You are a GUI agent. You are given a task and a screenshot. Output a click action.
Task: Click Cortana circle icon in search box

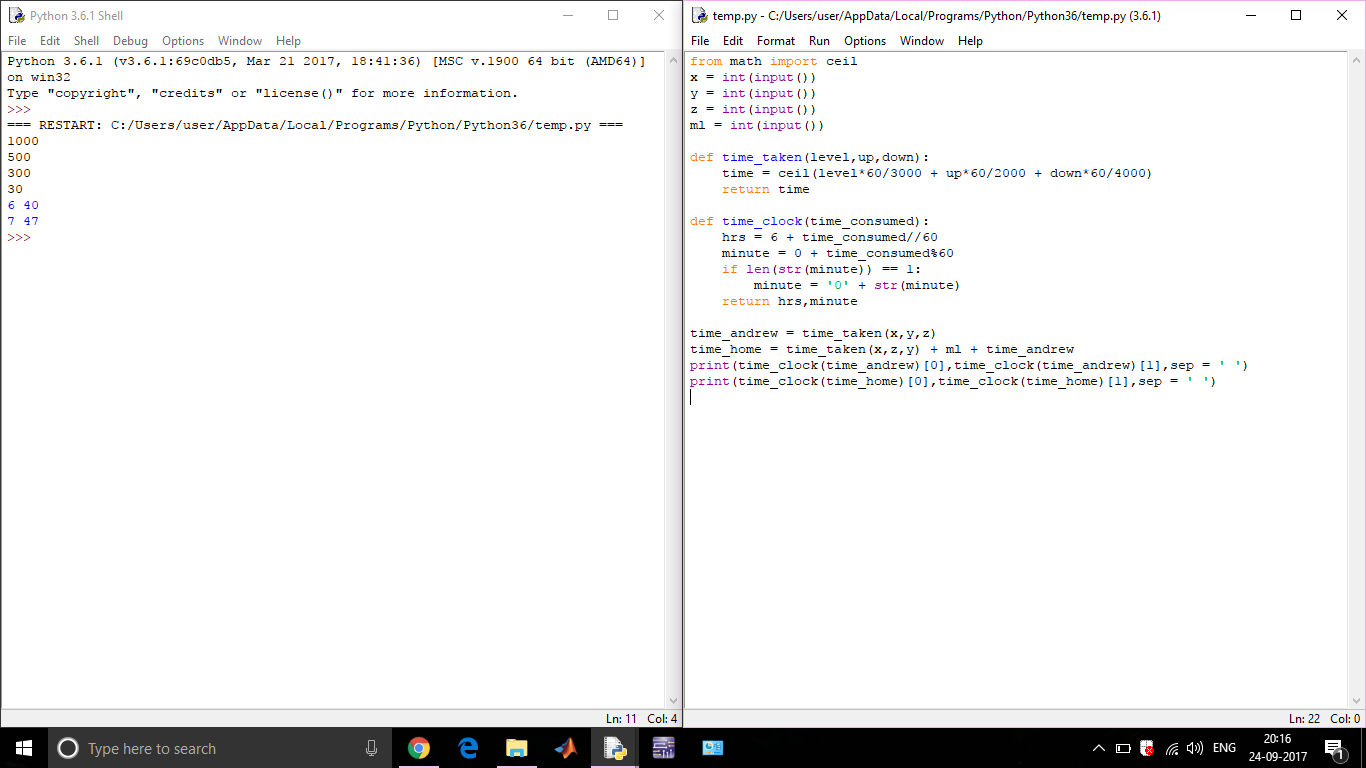click(68, 748)
